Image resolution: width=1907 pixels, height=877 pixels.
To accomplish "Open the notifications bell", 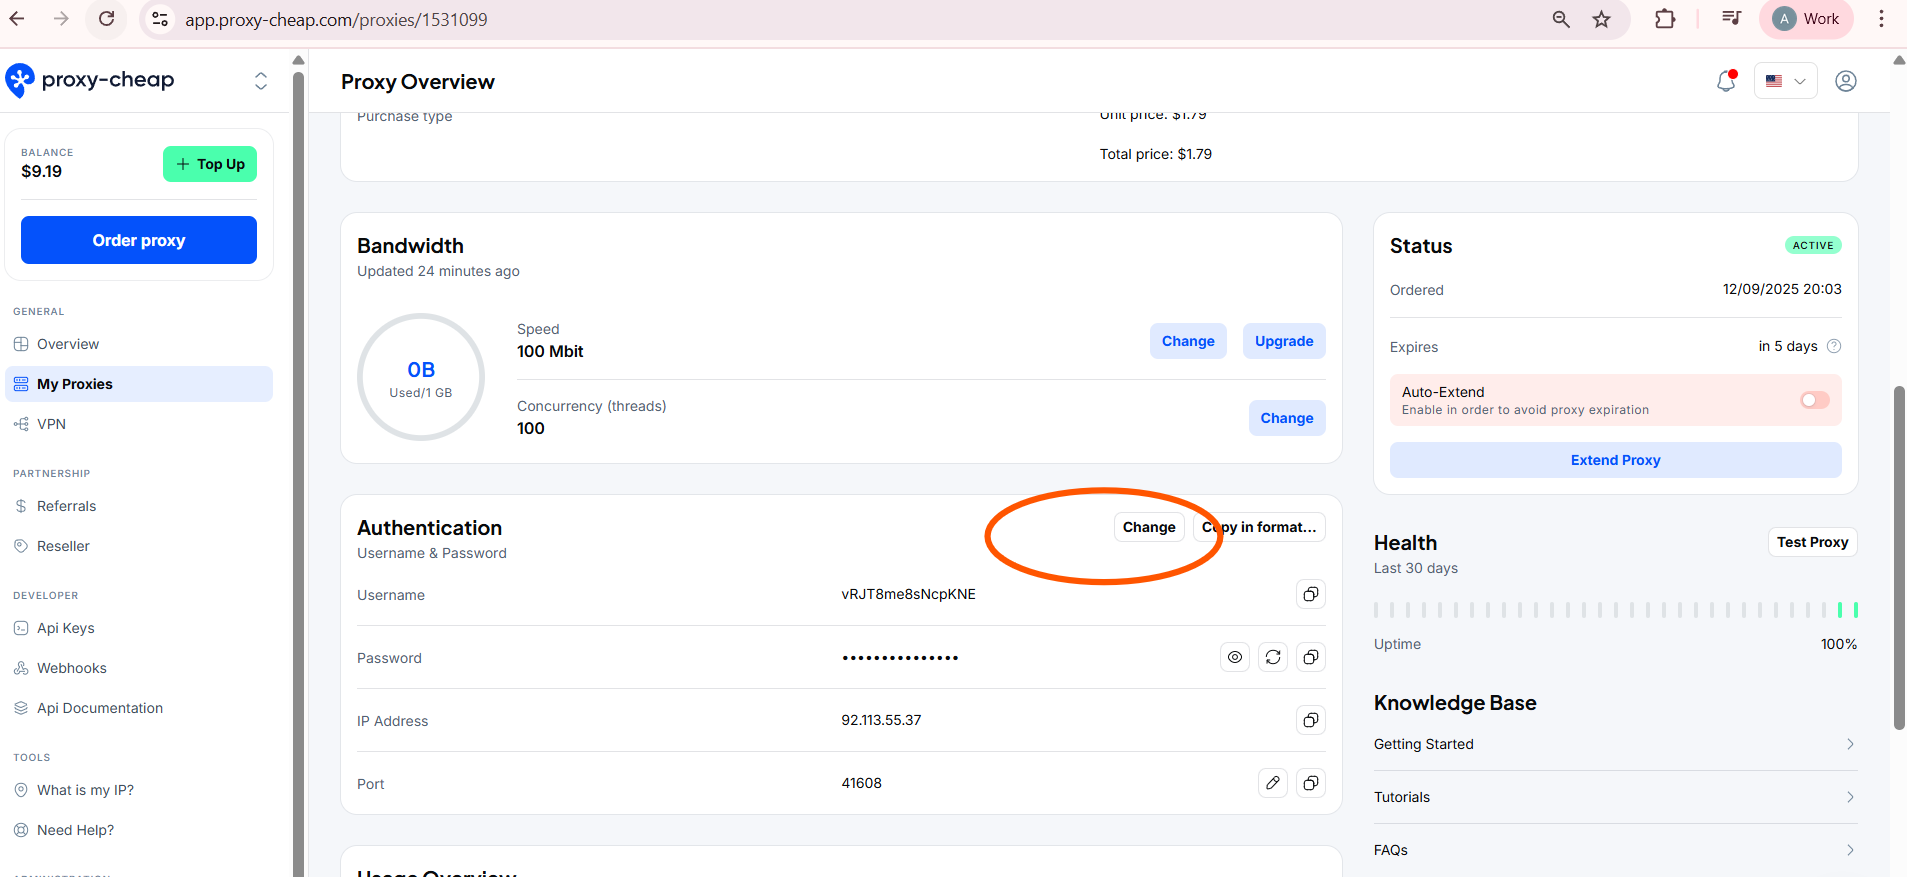I will tap(1725, 81).
